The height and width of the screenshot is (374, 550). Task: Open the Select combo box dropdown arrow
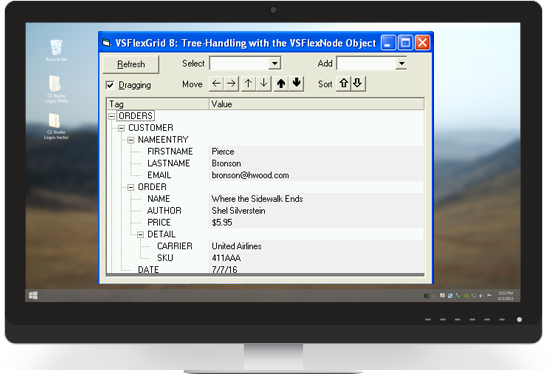click(x=275, y=64)
